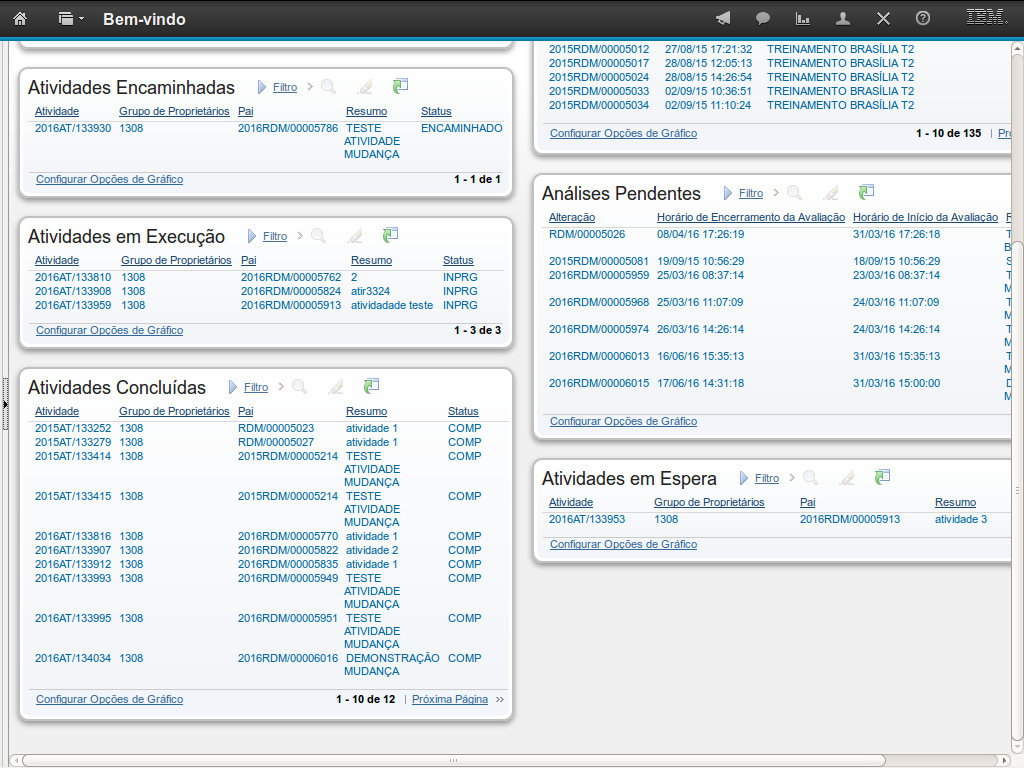The width and height of the screenshot is (1024, 768).
Task: Go to Próxima Página in Atividades Concluídas
Action: [x=450, y=700]
